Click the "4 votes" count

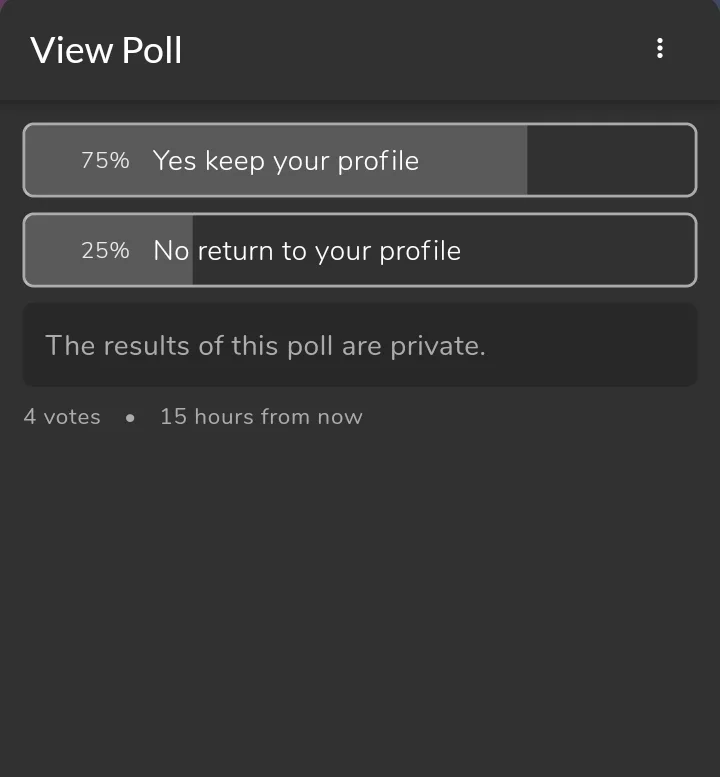pos(62,417)
